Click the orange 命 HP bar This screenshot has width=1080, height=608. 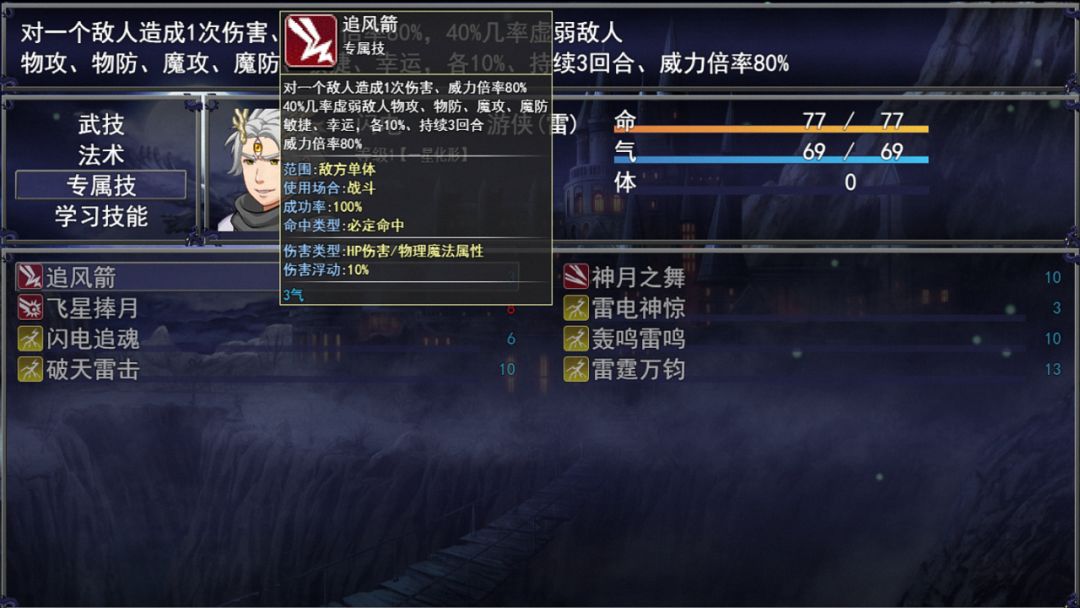point(771,129)
